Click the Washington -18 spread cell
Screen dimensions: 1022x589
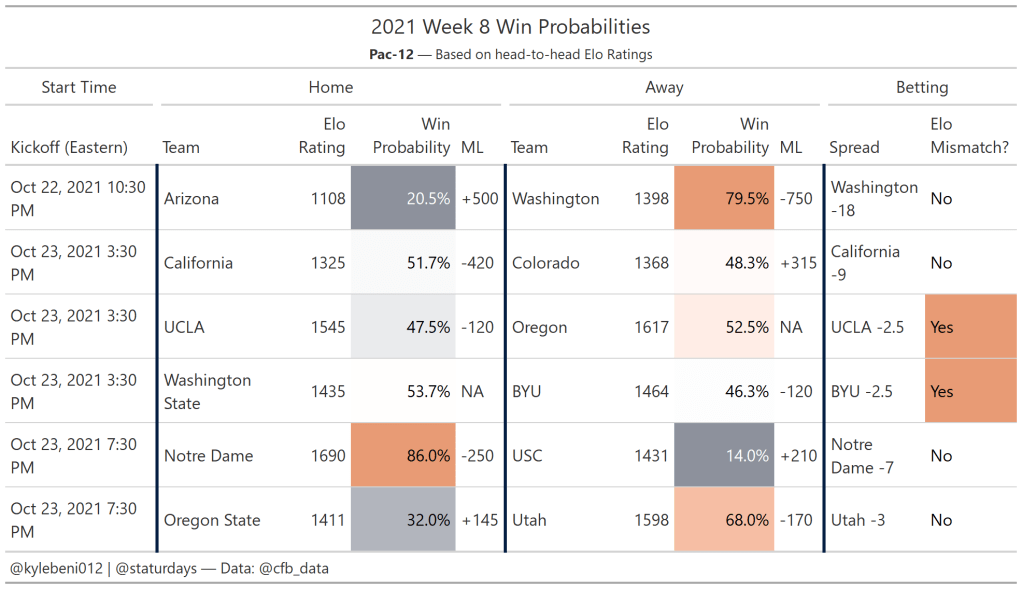click(x=874, y=199)
